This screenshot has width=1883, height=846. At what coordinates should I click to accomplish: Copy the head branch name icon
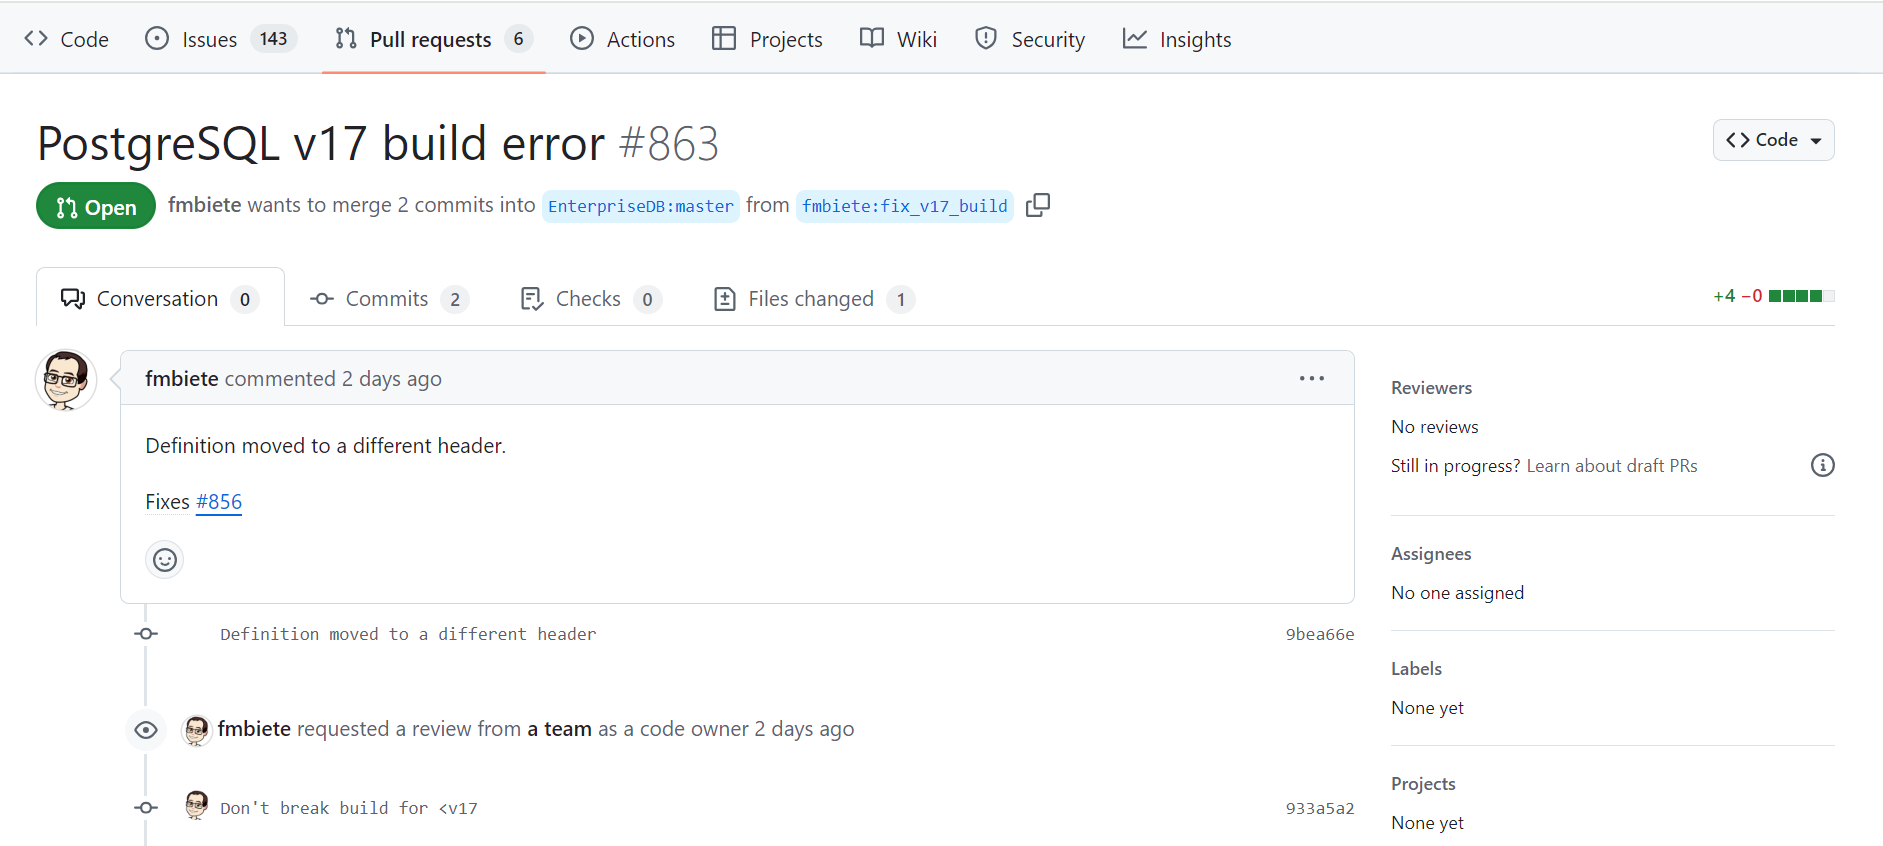pos(1038,205)
